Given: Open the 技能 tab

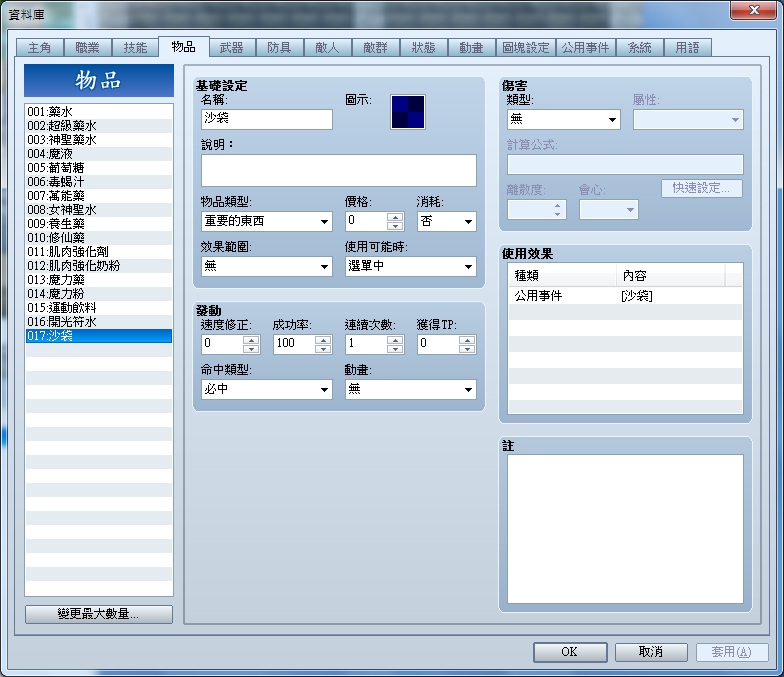Looking at the screenshot, I should click(x=136, y=48).
